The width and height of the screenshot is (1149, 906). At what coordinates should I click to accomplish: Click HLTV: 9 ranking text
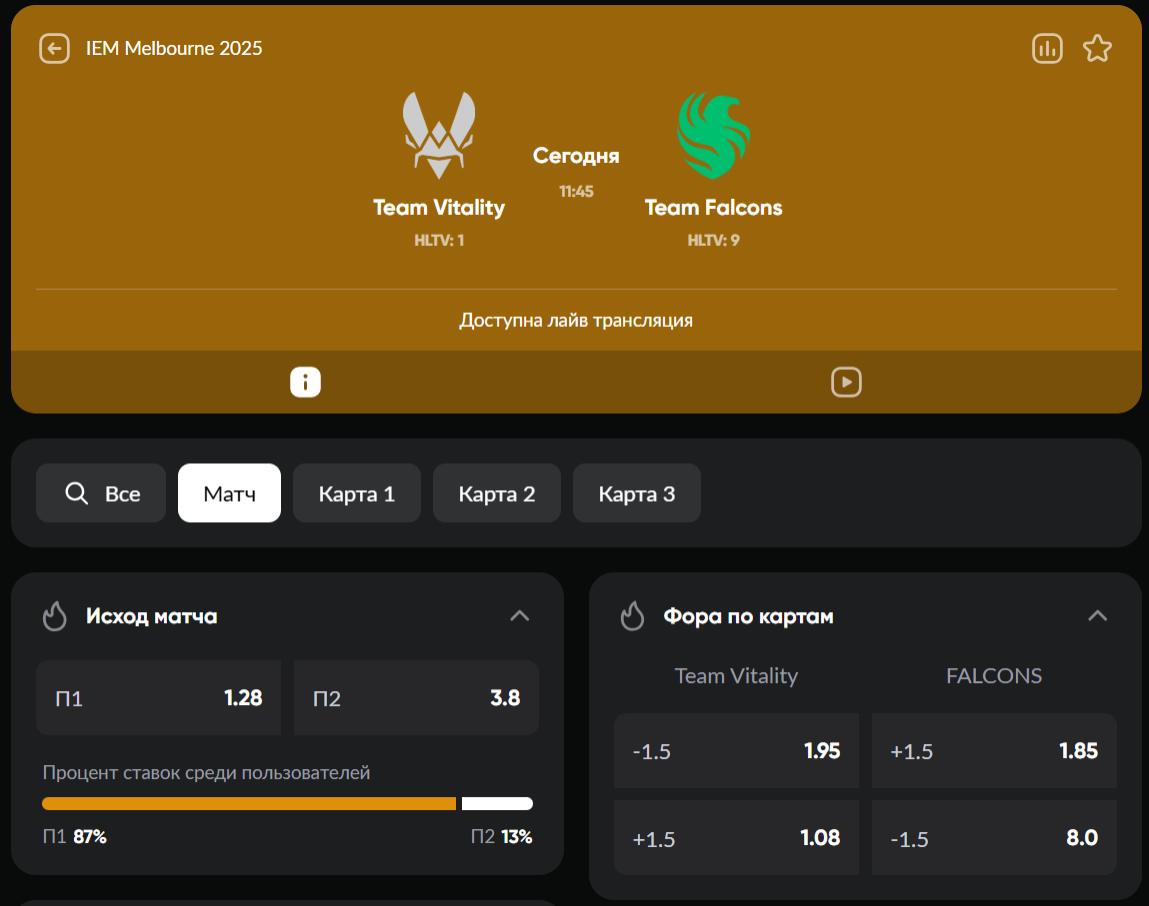(714, 240)
